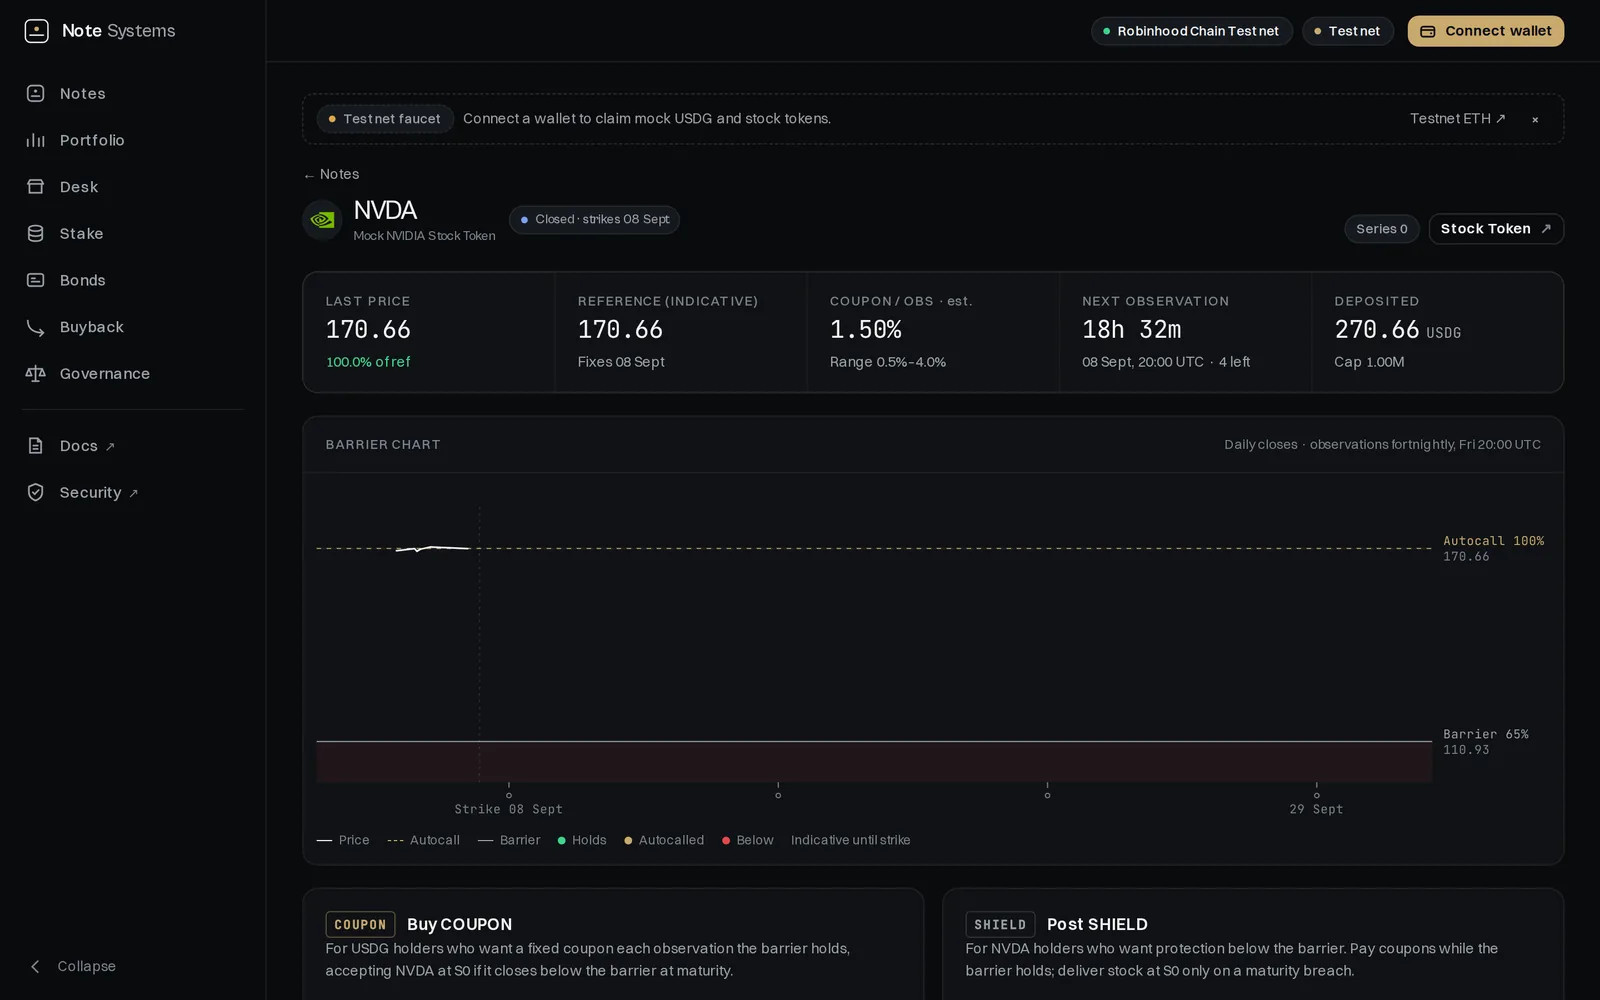Select Portfolio menu label
The height and width of the screenshot is (1000, 1600).
tap(92, 140)
